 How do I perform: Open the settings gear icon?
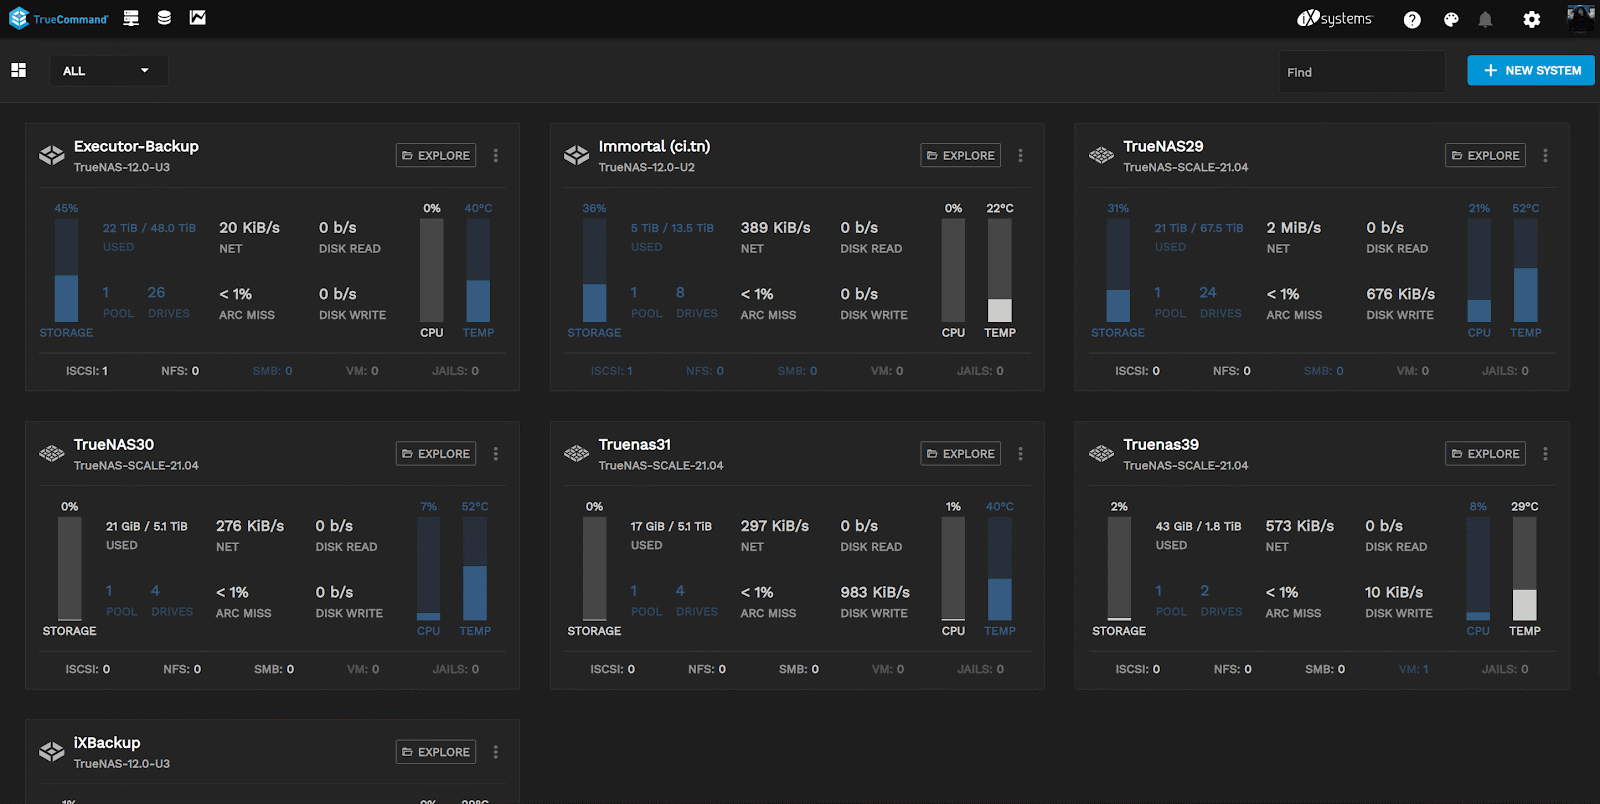(x=1532, y=19)
